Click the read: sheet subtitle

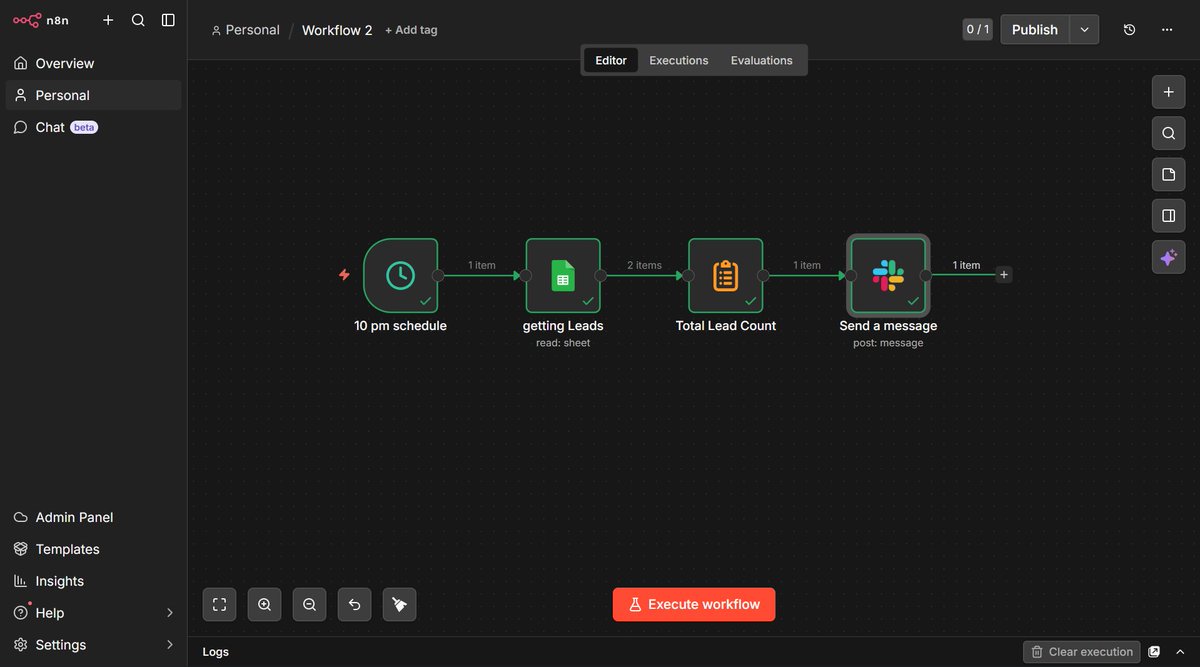pyautogui.click(x=563, y=343)
